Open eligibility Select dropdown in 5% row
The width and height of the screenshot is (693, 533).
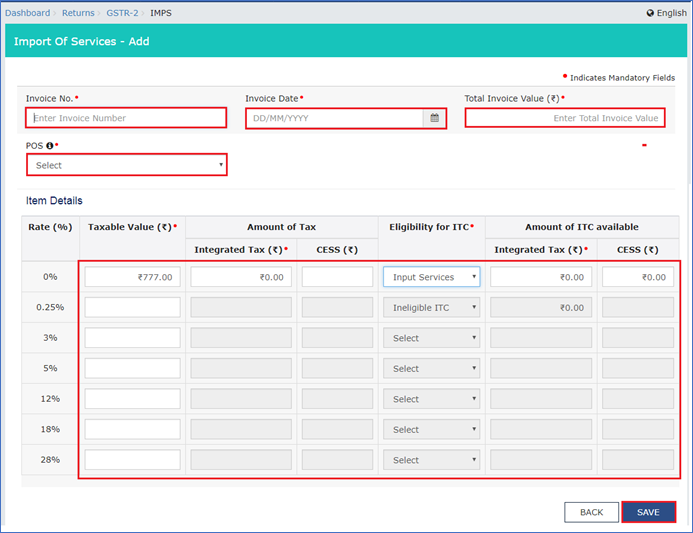432,368
